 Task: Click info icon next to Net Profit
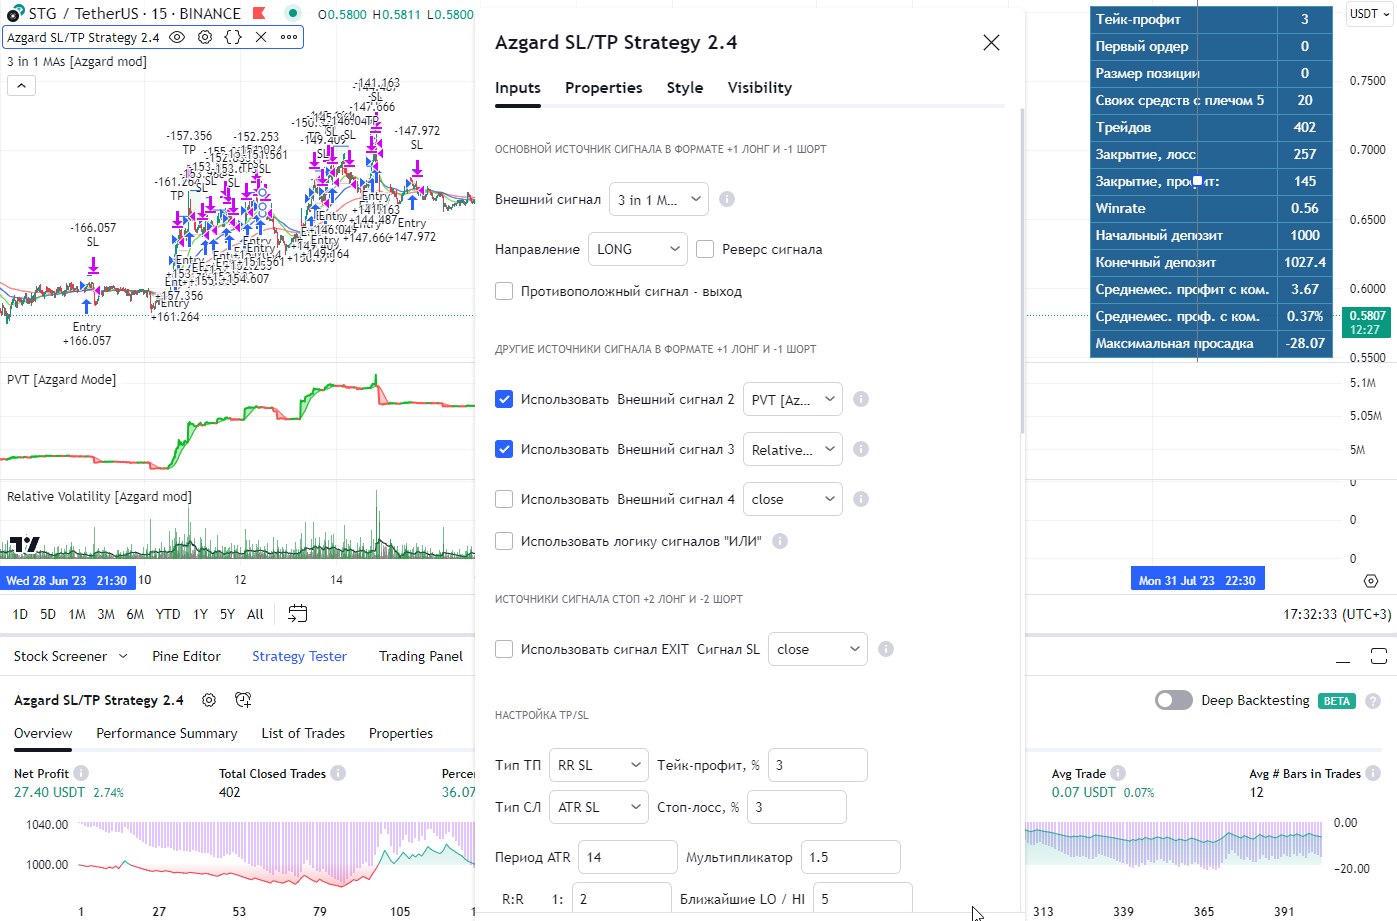pos(81,773)
